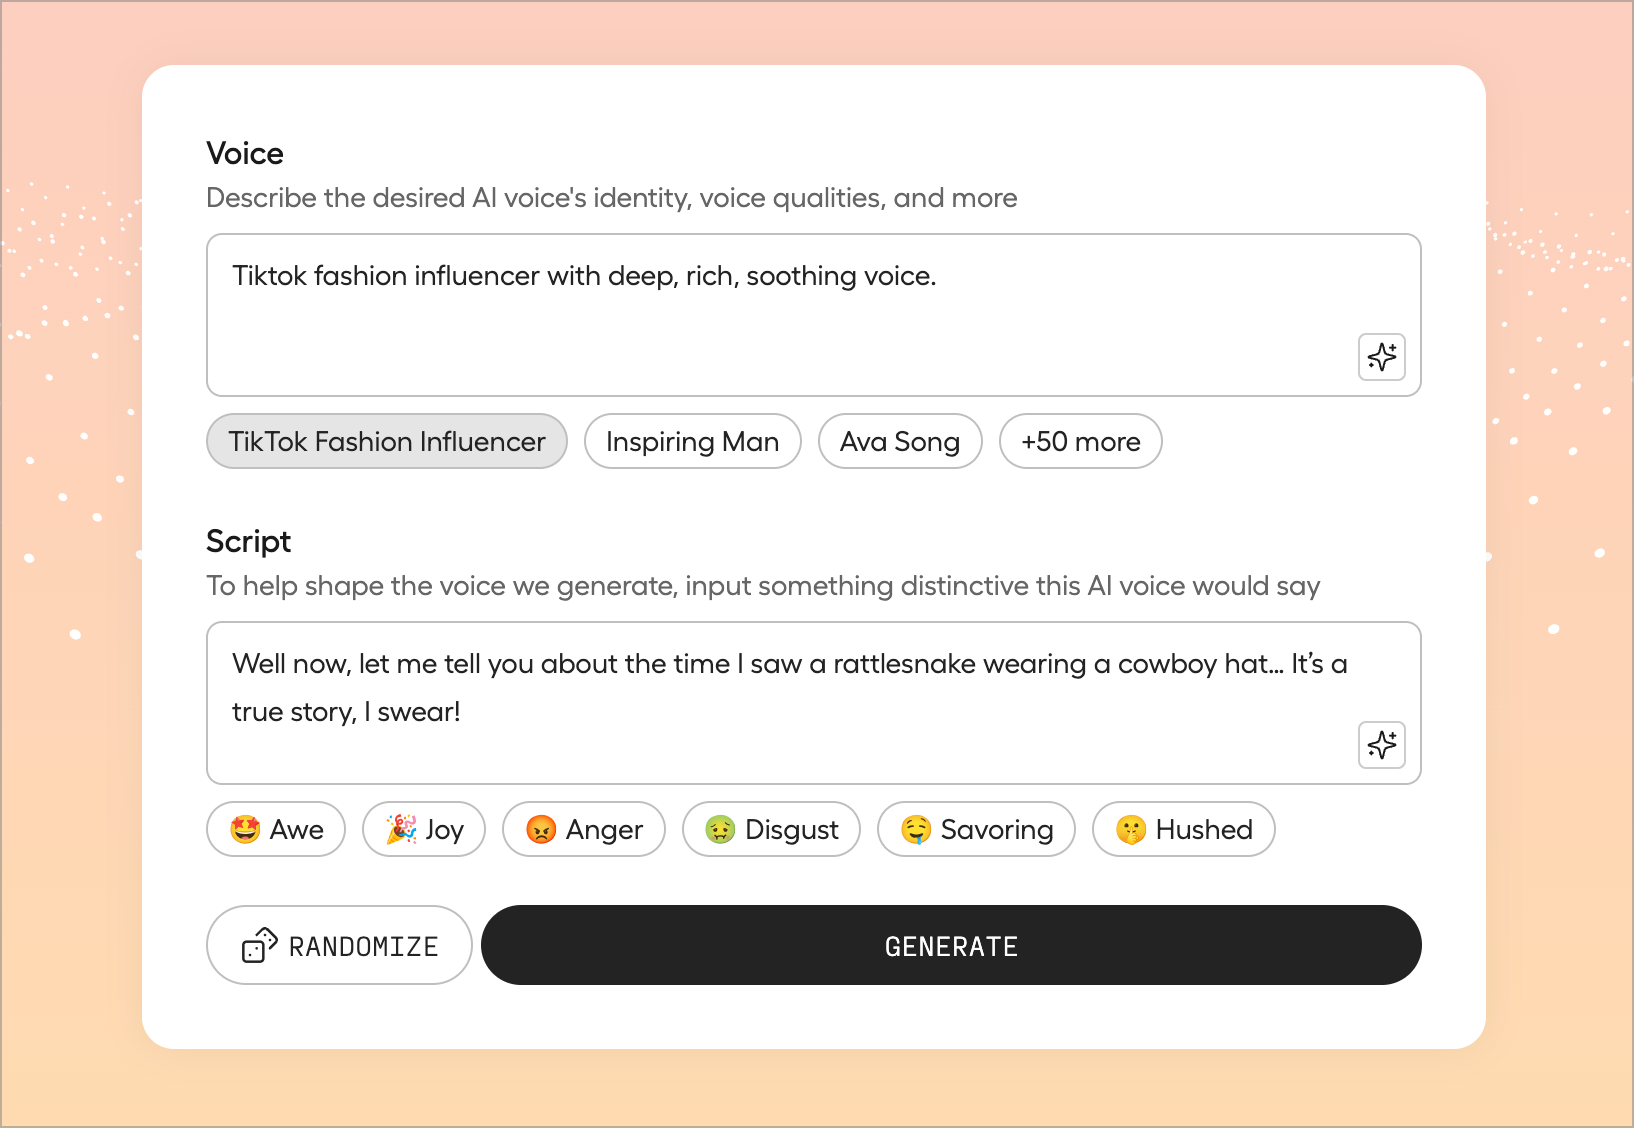Switch to the Ava Song voice preset
This screenshot has height=1128, width=1634.
coord(900,441)
